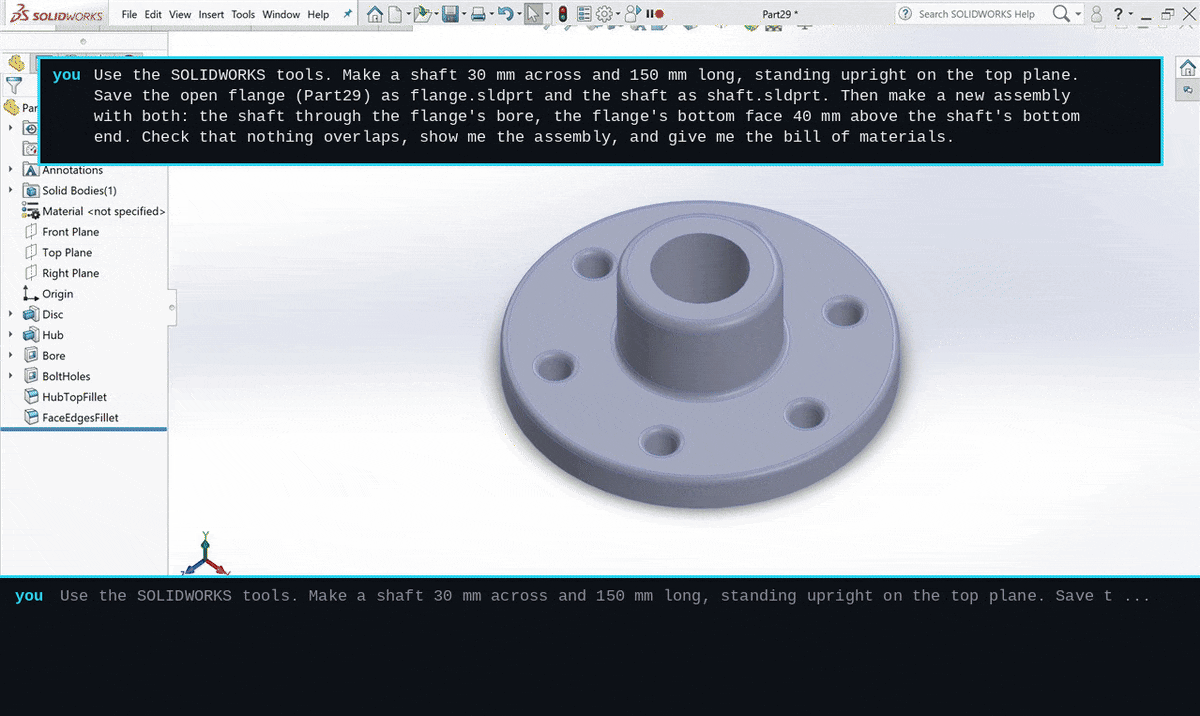1200x716 pixels.
Task: Open the Save dropdown arrow
Action: click(463, 14)
